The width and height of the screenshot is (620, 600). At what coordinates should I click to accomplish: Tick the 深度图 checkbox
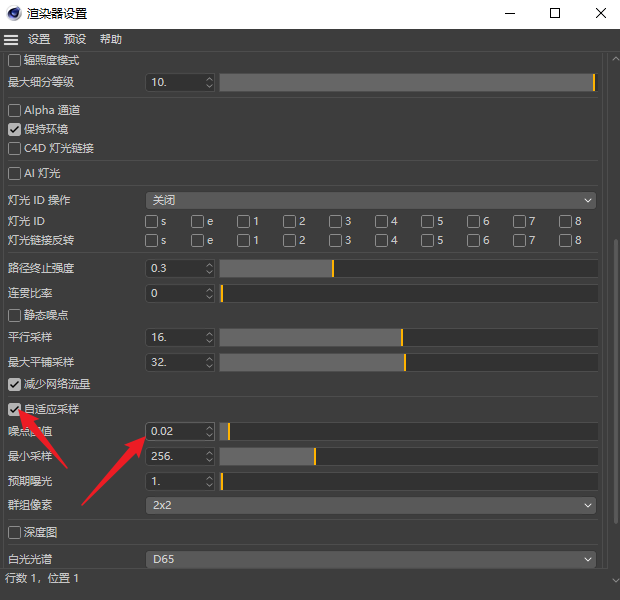(x=15, y=532)
